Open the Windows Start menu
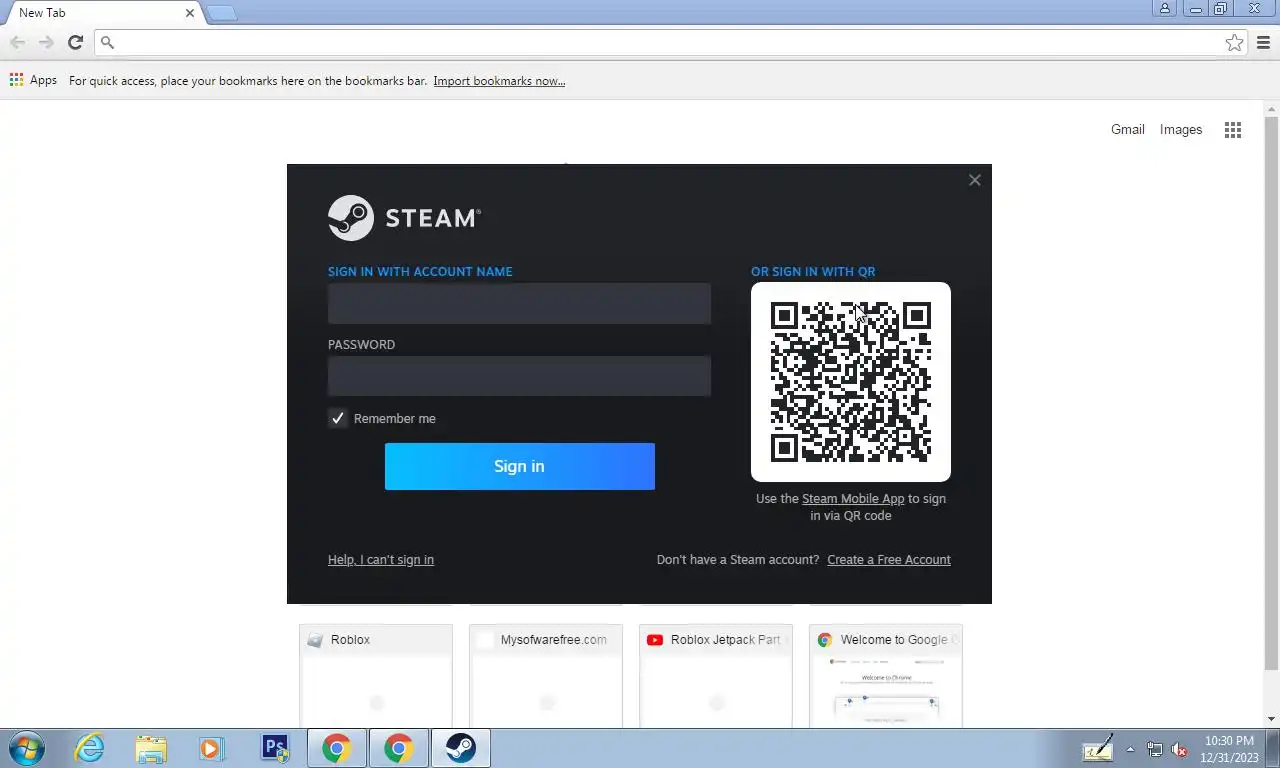This screenshot has width=1280, height=768. coord(26,748)
